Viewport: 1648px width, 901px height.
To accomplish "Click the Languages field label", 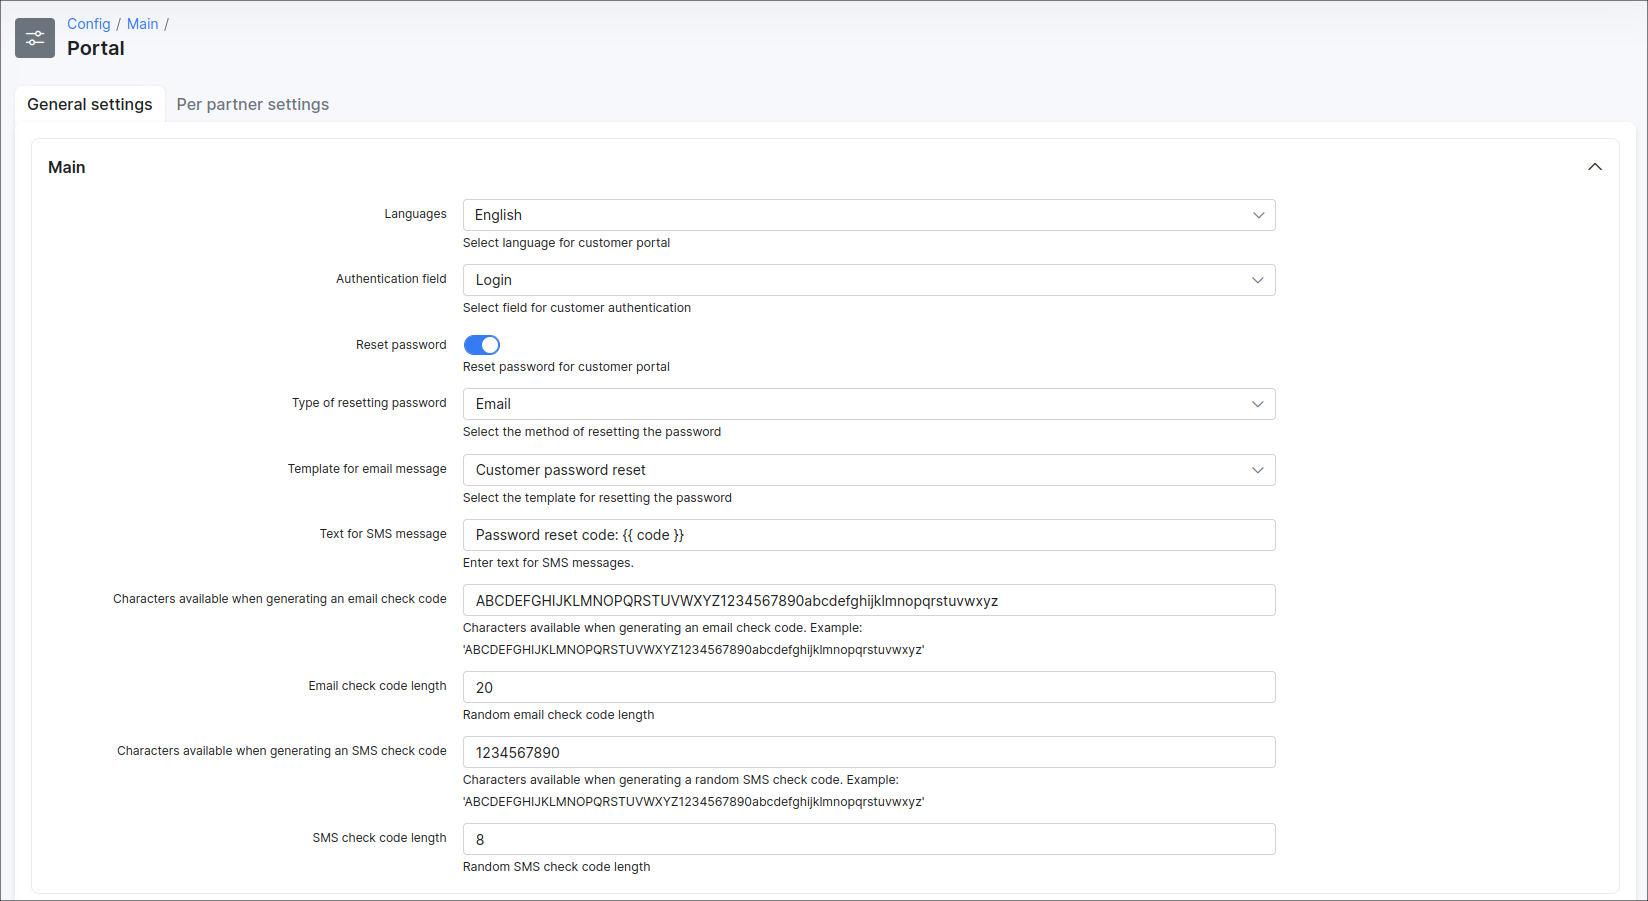I will 415,214.
